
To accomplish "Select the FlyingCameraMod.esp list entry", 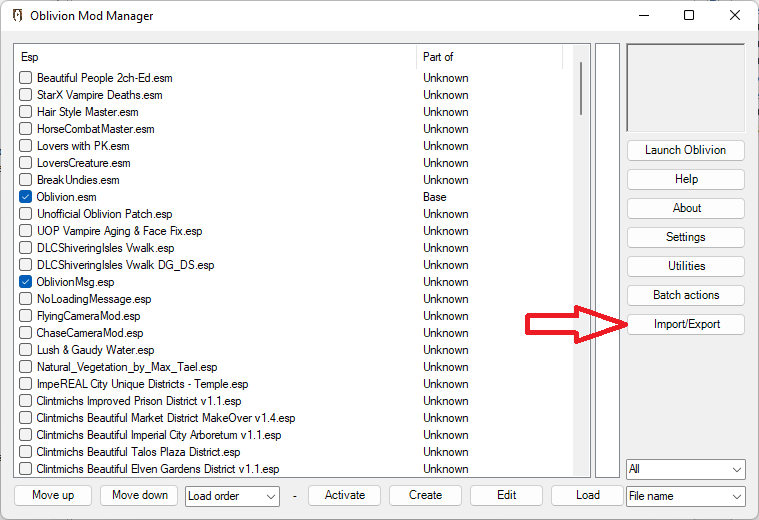I will click(x=88, y=316).
